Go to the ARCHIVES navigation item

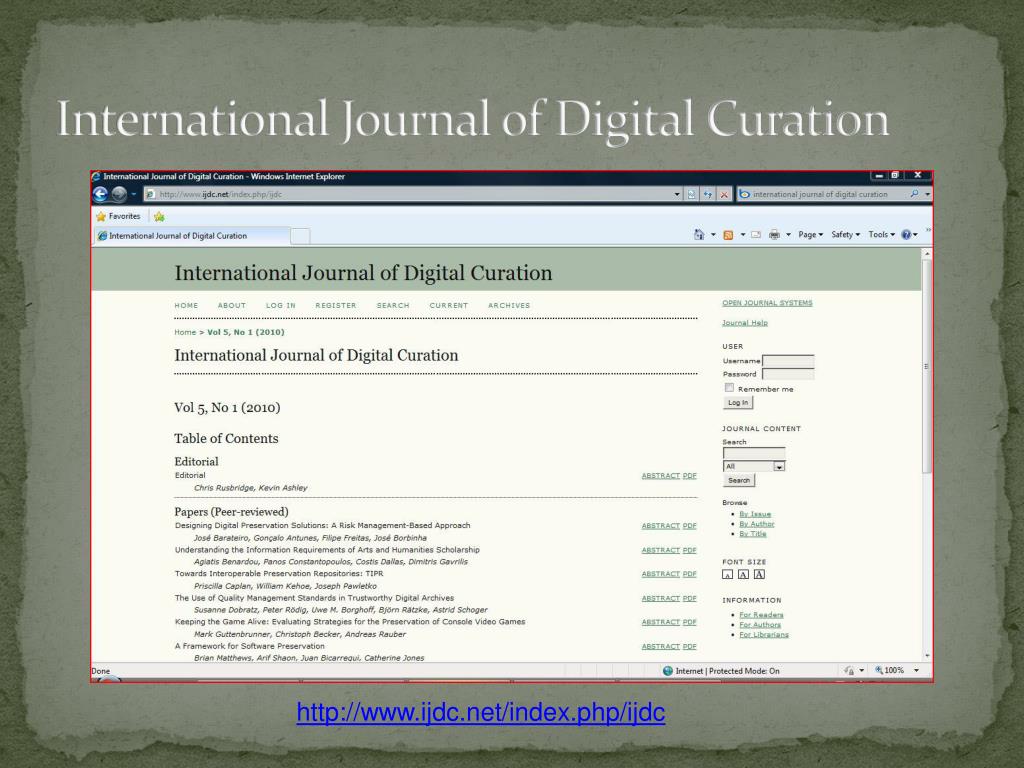tap(509, 306)
